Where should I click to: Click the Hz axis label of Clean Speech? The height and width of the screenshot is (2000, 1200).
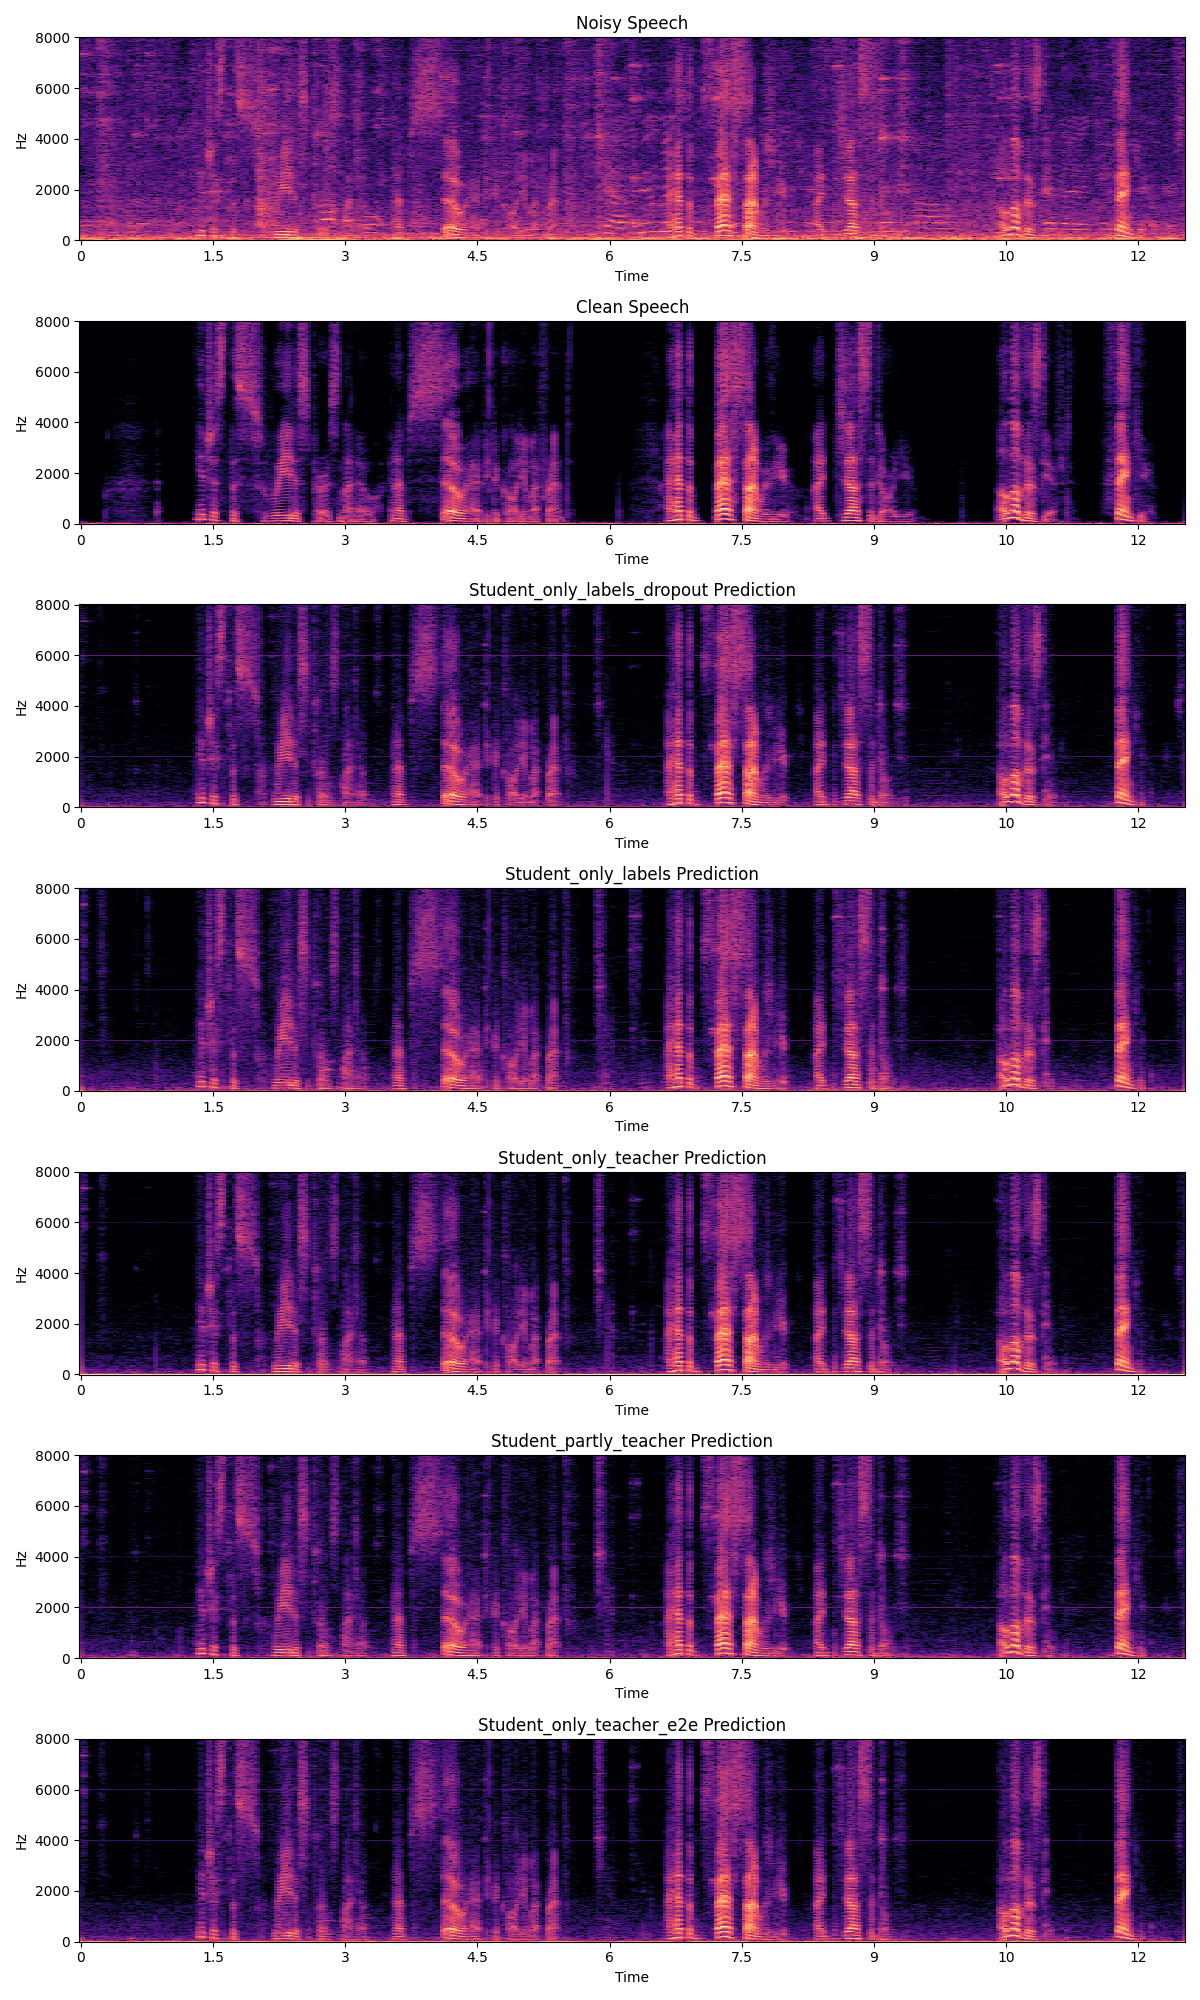click(x=22, y=423)
